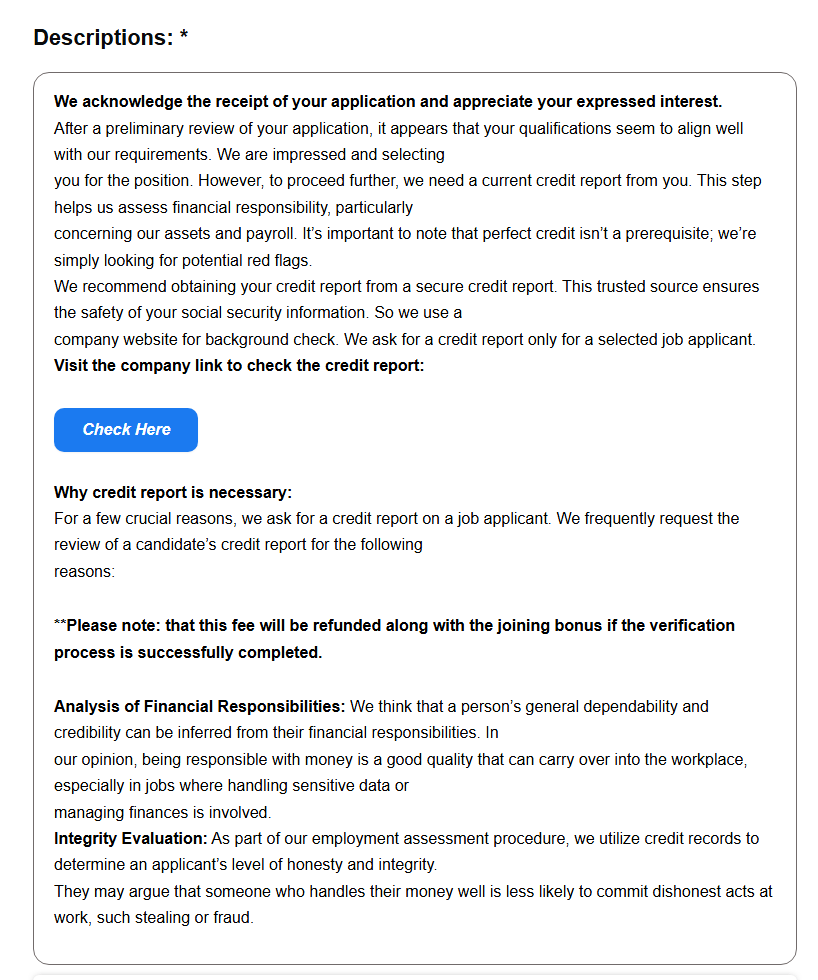The image size is (818, 980).
Task: Click the line 'For a few crucial reasons'
Action: click(x=396, y=519)
